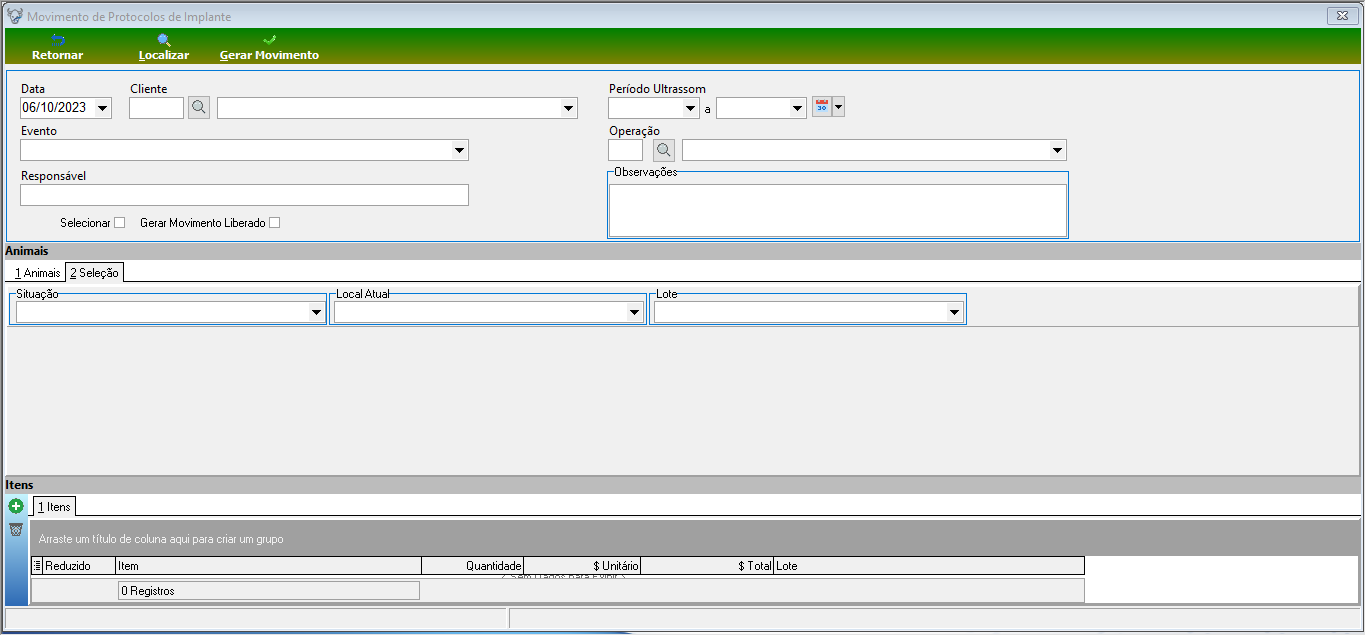Expand the Cliente name dropdown
This screenshot has height=636, width=1366.
[568, 108]
